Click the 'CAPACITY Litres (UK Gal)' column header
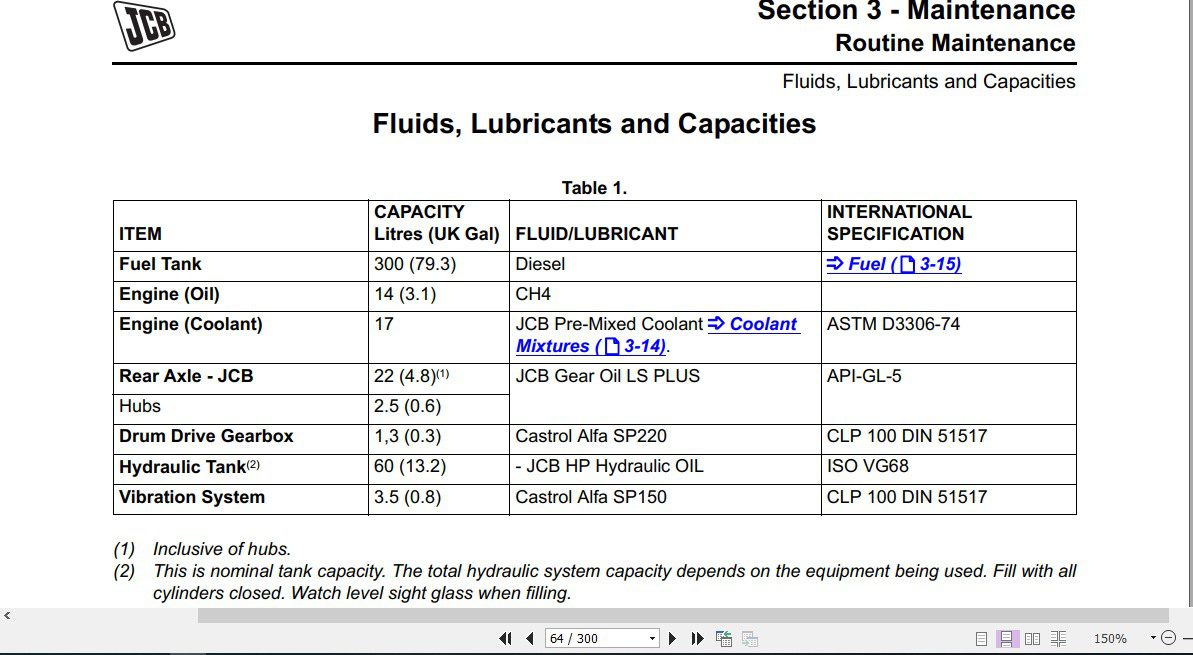Screen dimensions: 1193x655 437,223
